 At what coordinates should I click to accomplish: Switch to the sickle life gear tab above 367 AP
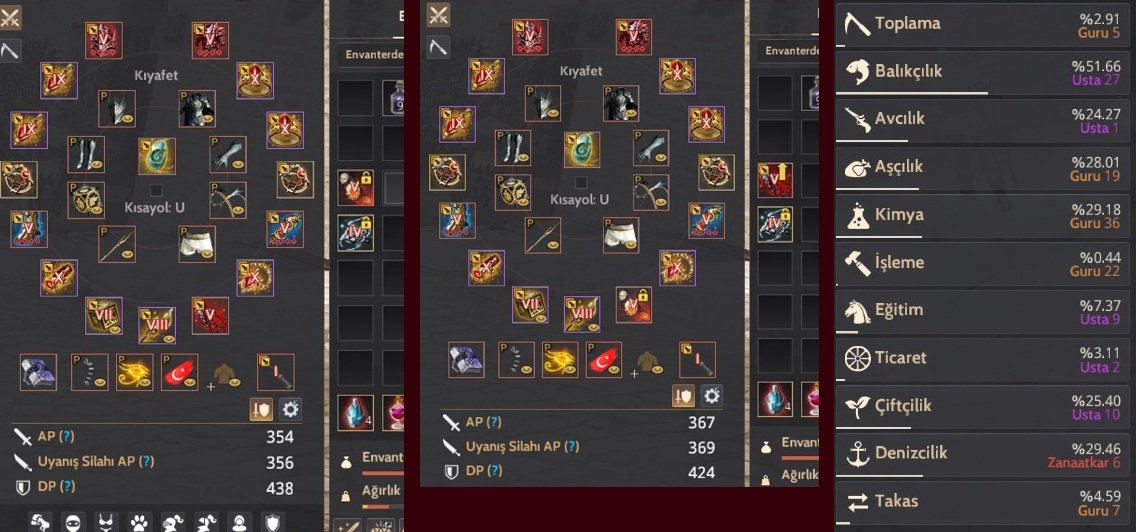438,47
